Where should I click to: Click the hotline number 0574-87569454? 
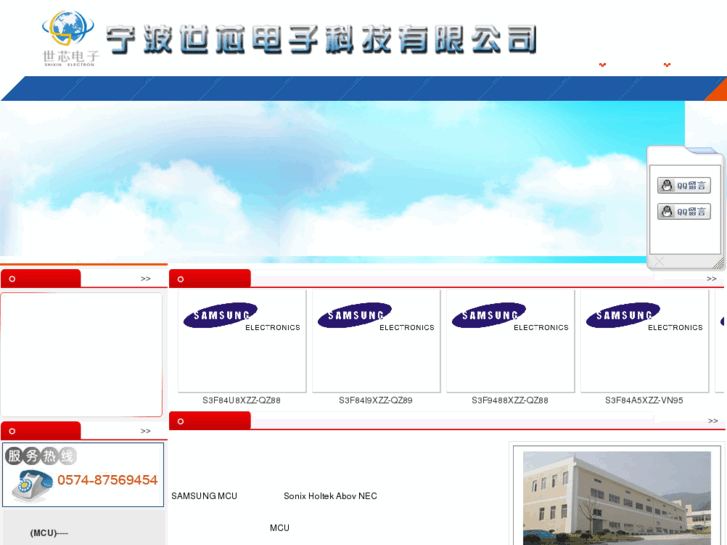(107, 480)
